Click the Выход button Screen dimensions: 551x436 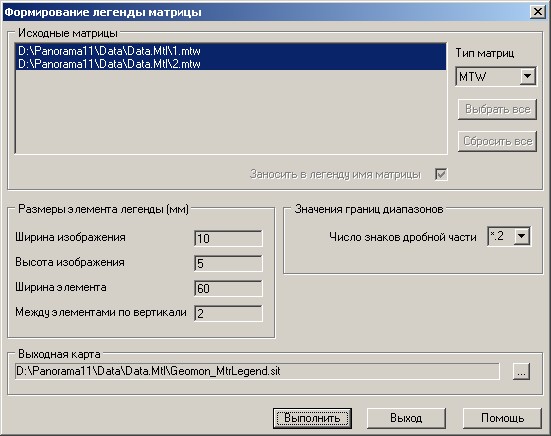406,418
